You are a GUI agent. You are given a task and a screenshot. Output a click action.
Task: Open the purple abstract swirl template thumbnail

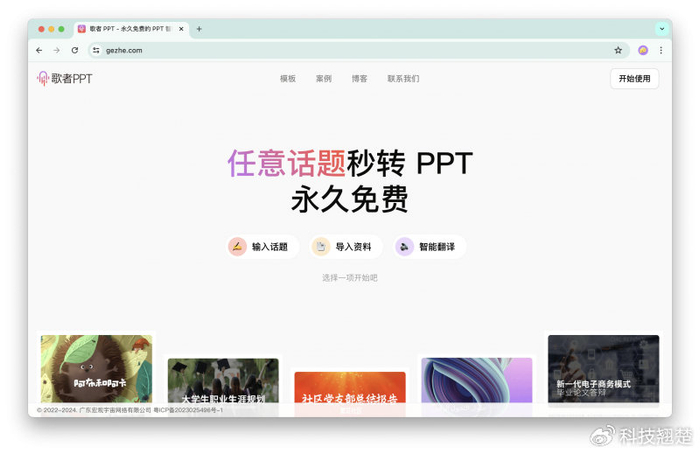[477, 380]
